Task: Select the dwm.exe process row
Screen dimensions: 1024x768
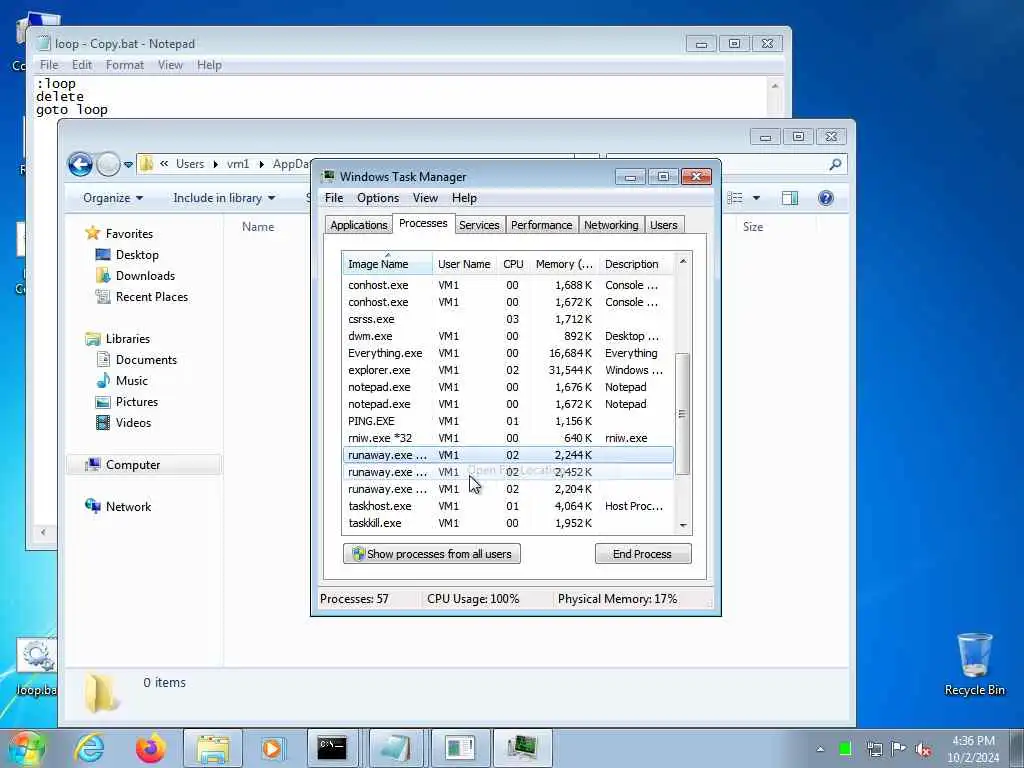Action: pos(508,336)
